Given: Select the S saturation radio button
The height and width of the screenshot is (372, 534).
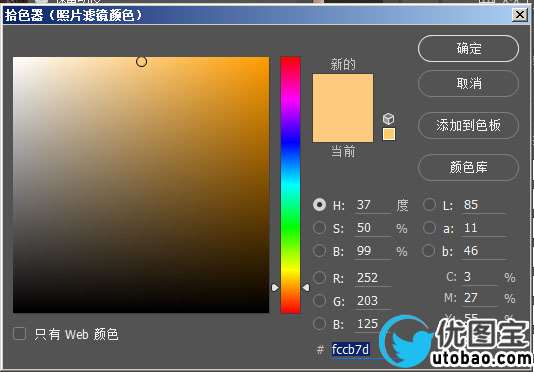Looking at the screenshot, I should 319,228.
